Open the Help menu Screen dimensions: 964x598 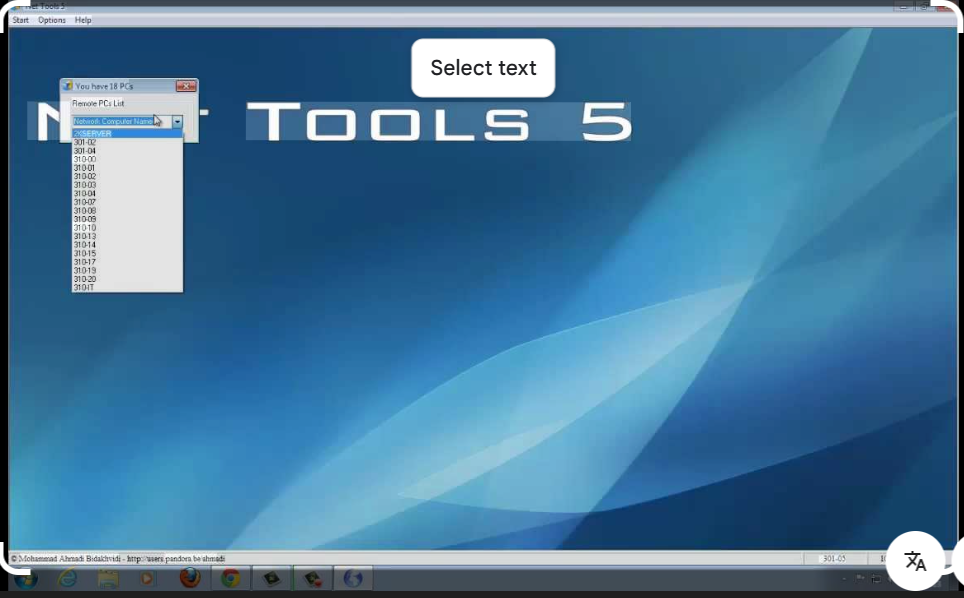click(x=83, y=19)
